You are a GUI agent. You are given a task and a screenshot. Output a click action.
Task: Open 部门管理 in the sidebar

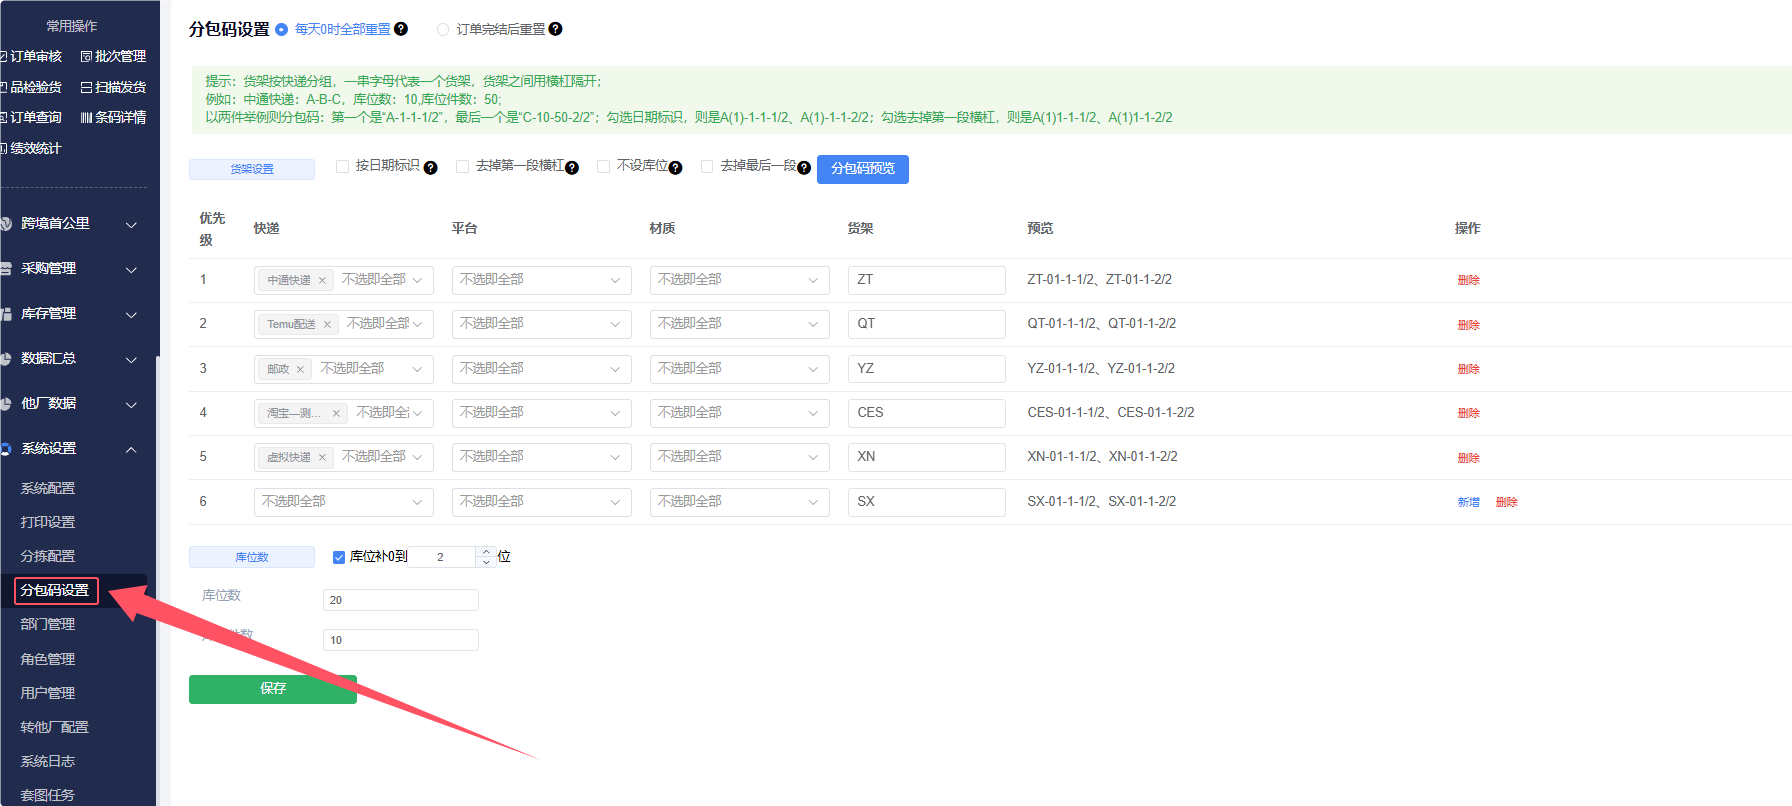click(48, 625)
